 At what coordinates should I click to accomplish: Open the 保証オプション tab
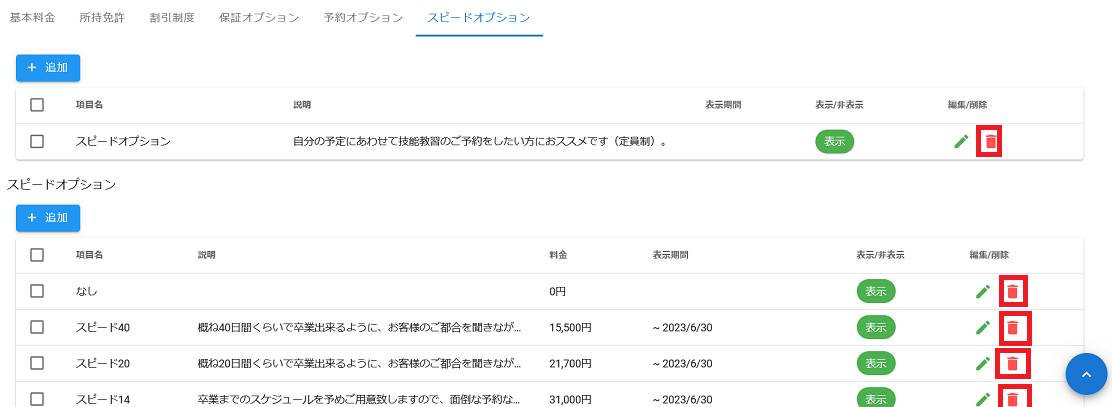coord(259,18)
